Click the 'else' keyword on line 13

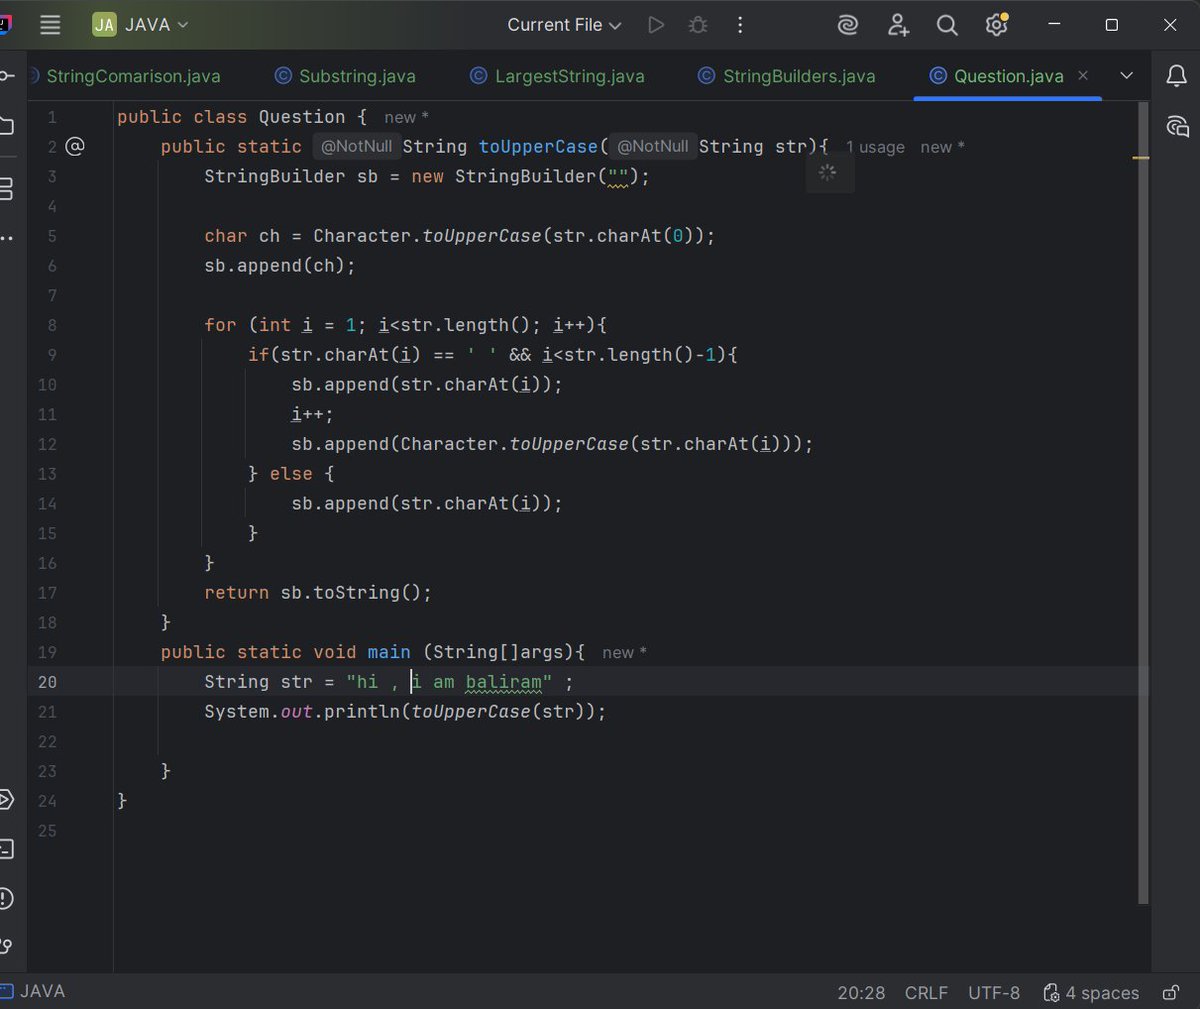[291, 474]
